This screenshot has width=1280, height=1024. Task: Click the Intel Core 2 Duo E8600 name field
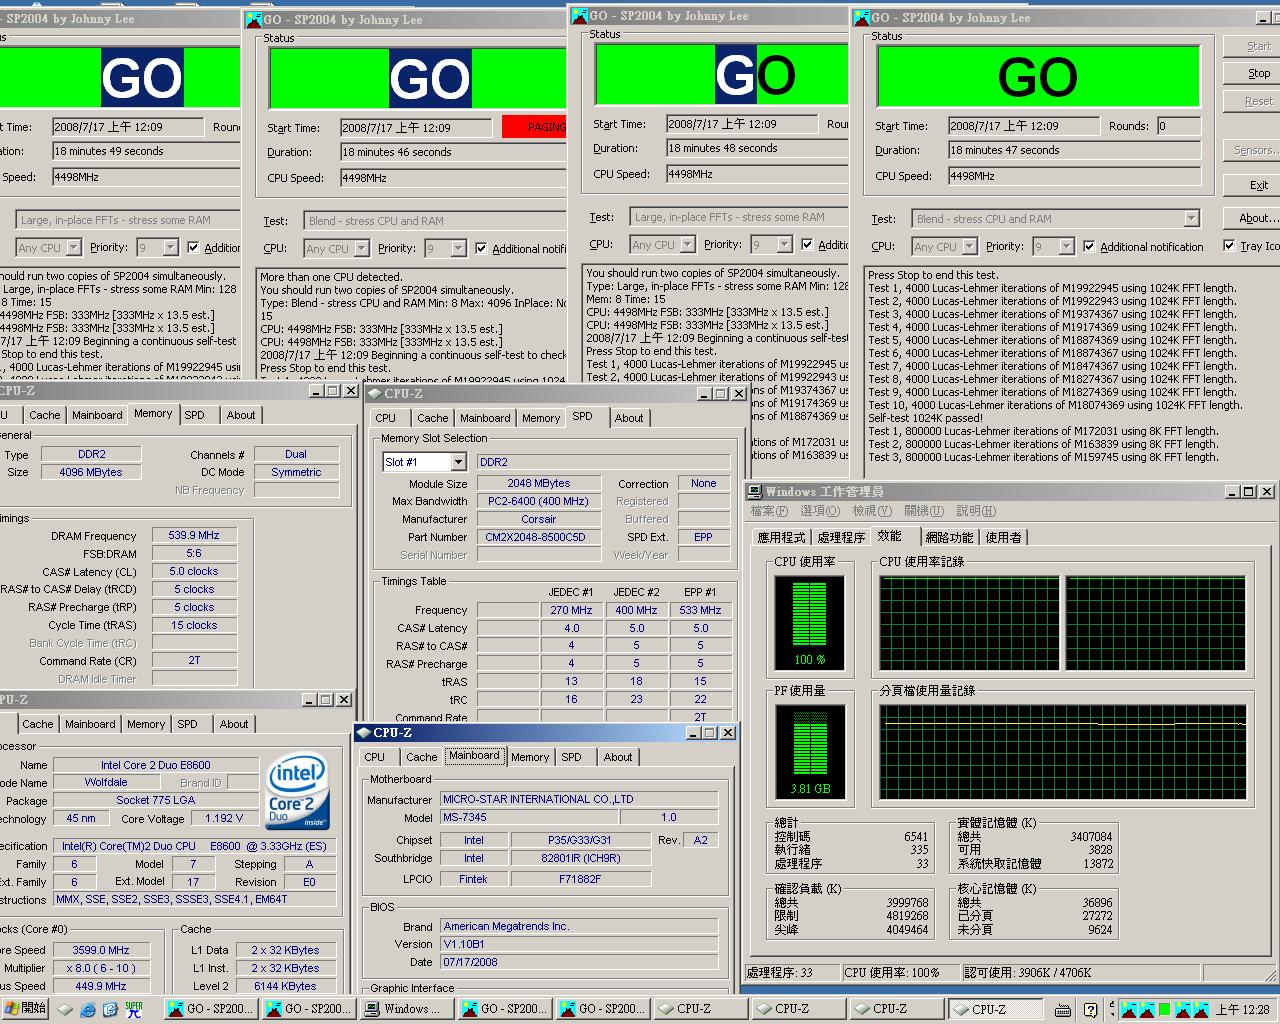point(155,765)
